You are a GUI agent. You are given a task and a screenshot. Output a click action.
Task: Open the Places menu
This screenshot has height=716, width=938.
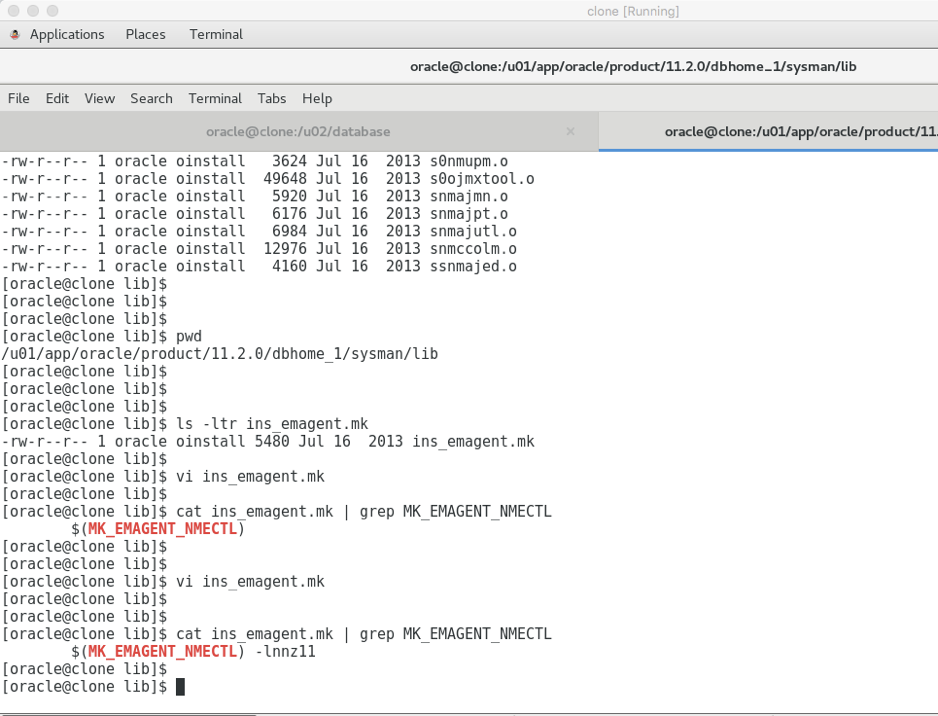[x=145, y=34]
